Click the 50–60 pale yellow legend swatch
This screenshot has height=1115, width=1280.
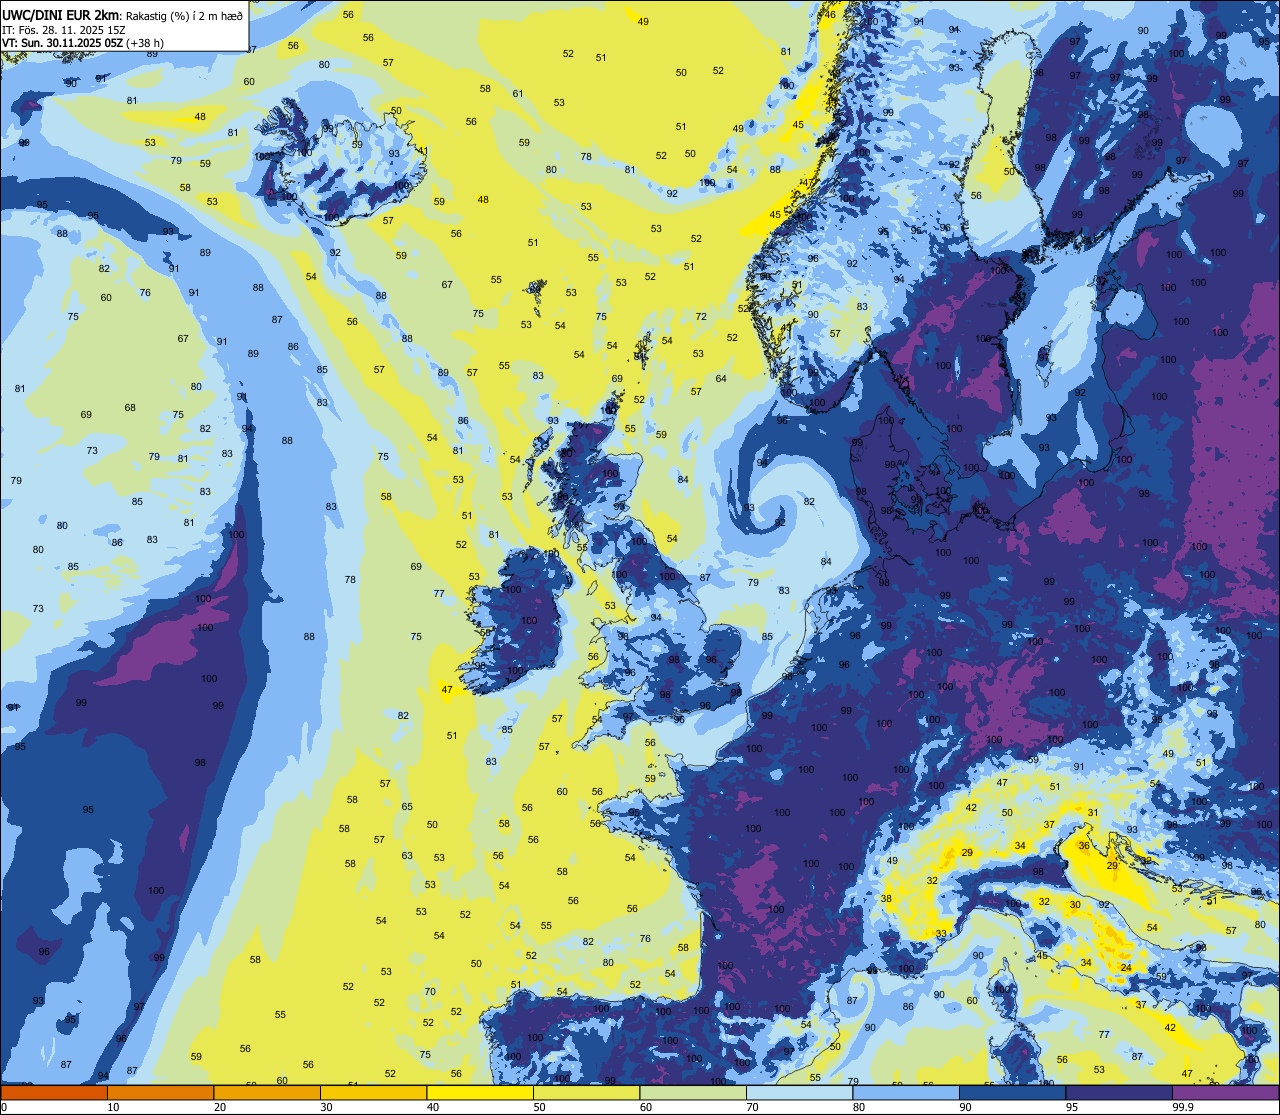(x=586, y=1092)
